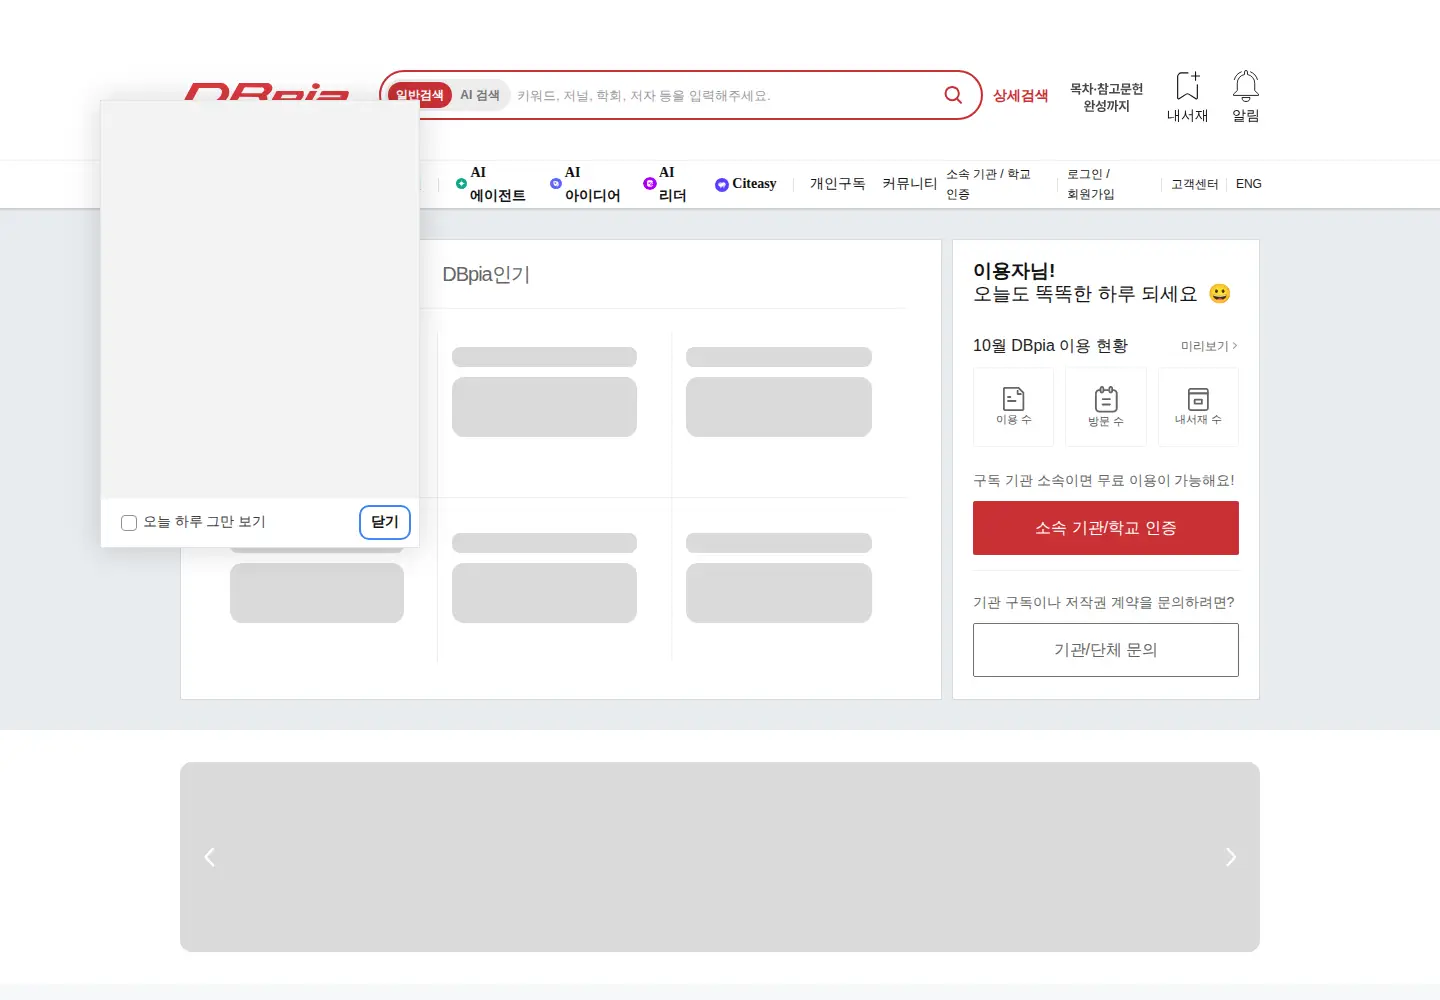Click red 소속 기관/학교 인증 button
Screen dimensions: 1440x1000
pos(1106,528)
